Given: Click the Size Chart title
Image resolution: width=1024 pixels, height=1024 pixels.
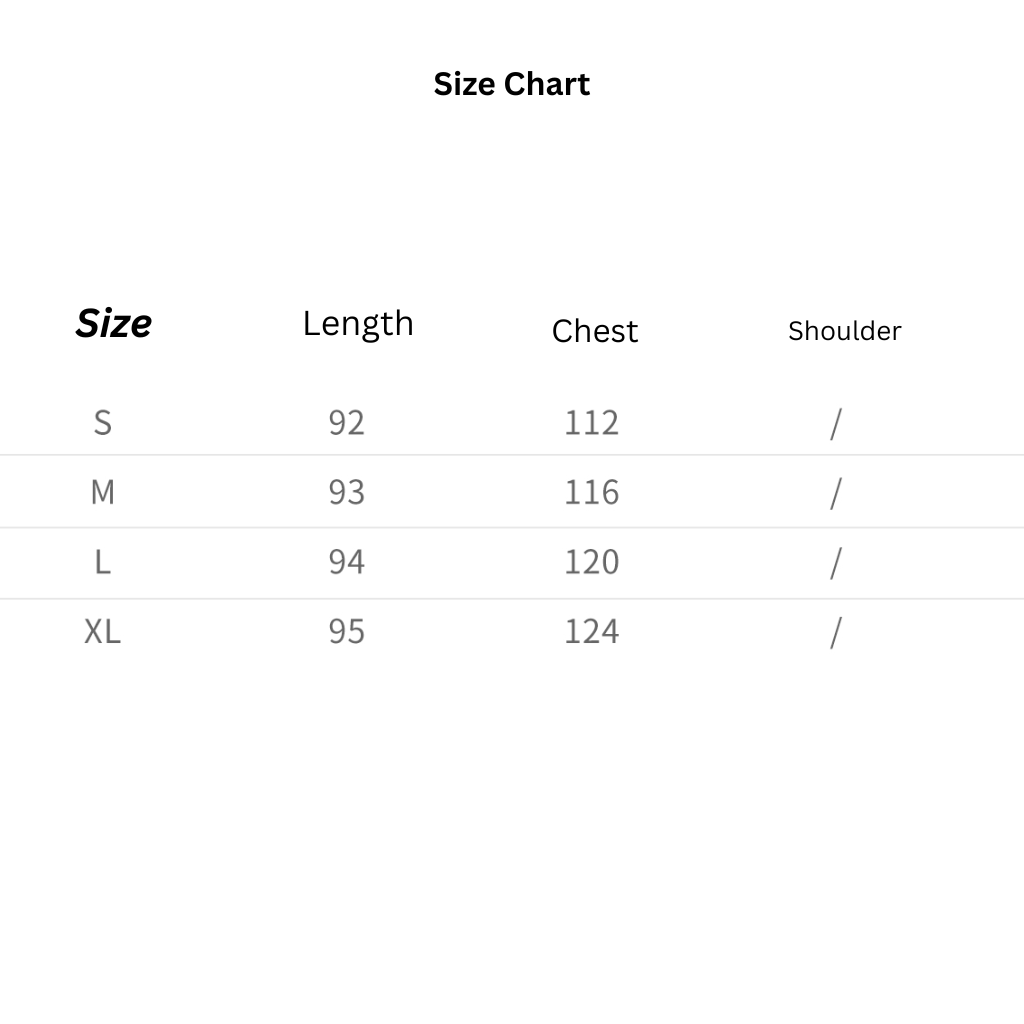Looking at the screenshot, I should point(511,84).
